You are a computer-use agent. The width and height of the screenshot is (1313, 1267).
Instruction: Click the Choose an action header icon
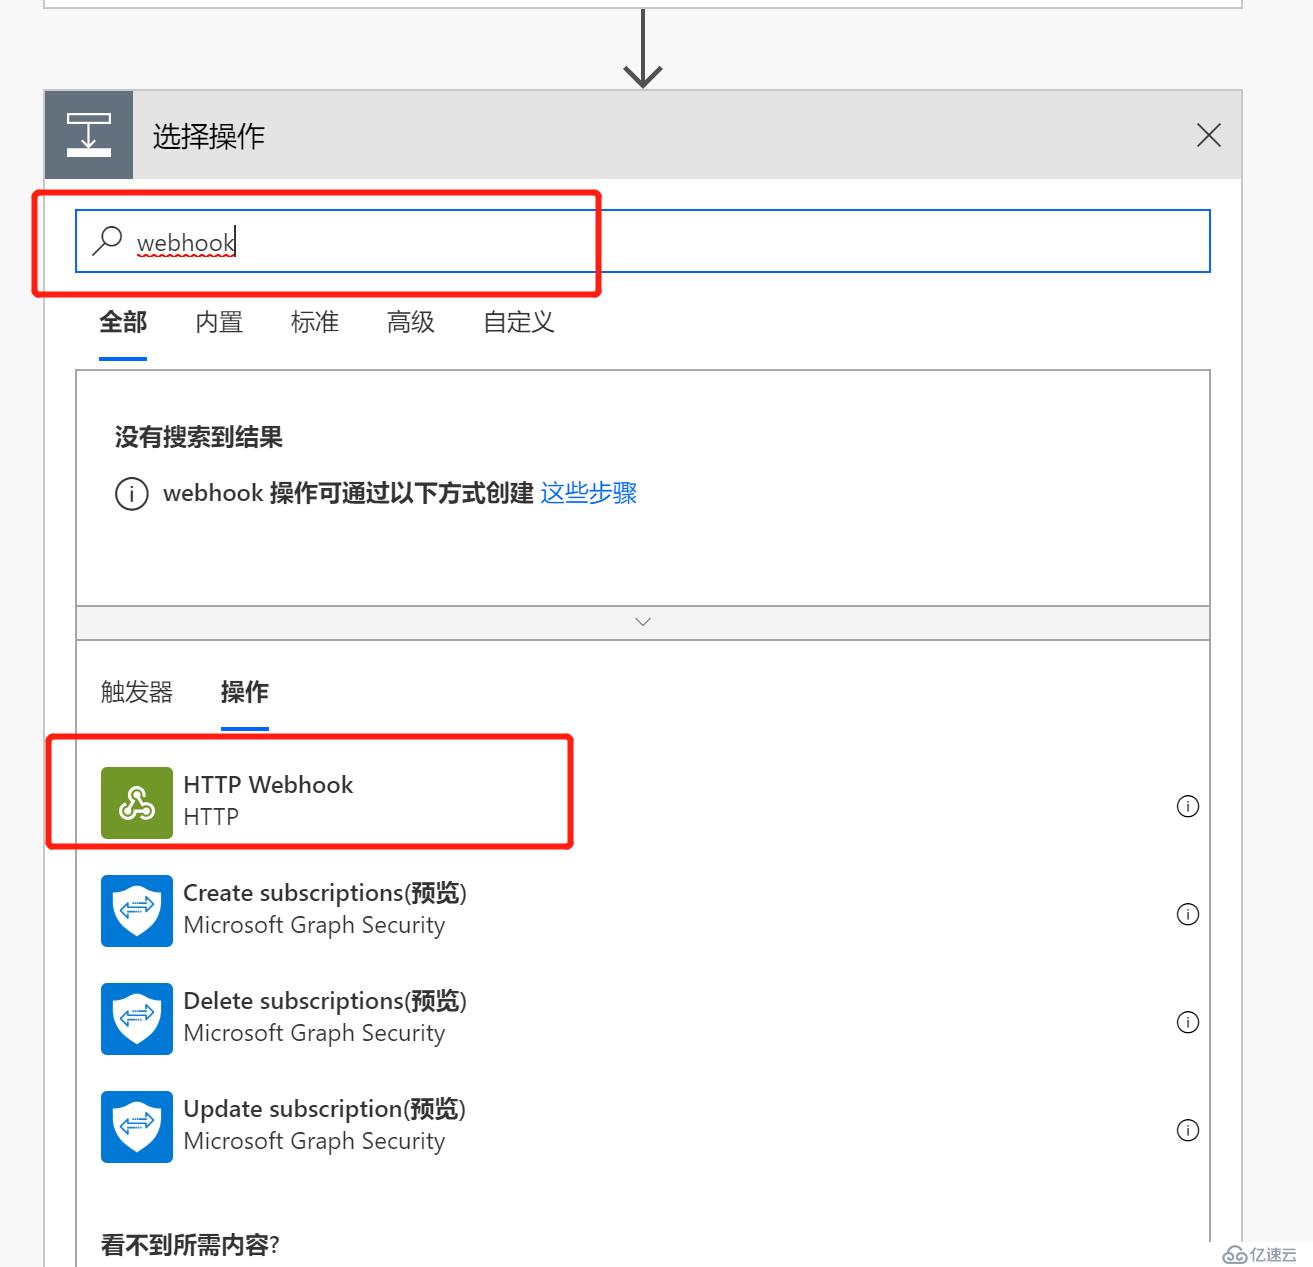pos(89,135)
